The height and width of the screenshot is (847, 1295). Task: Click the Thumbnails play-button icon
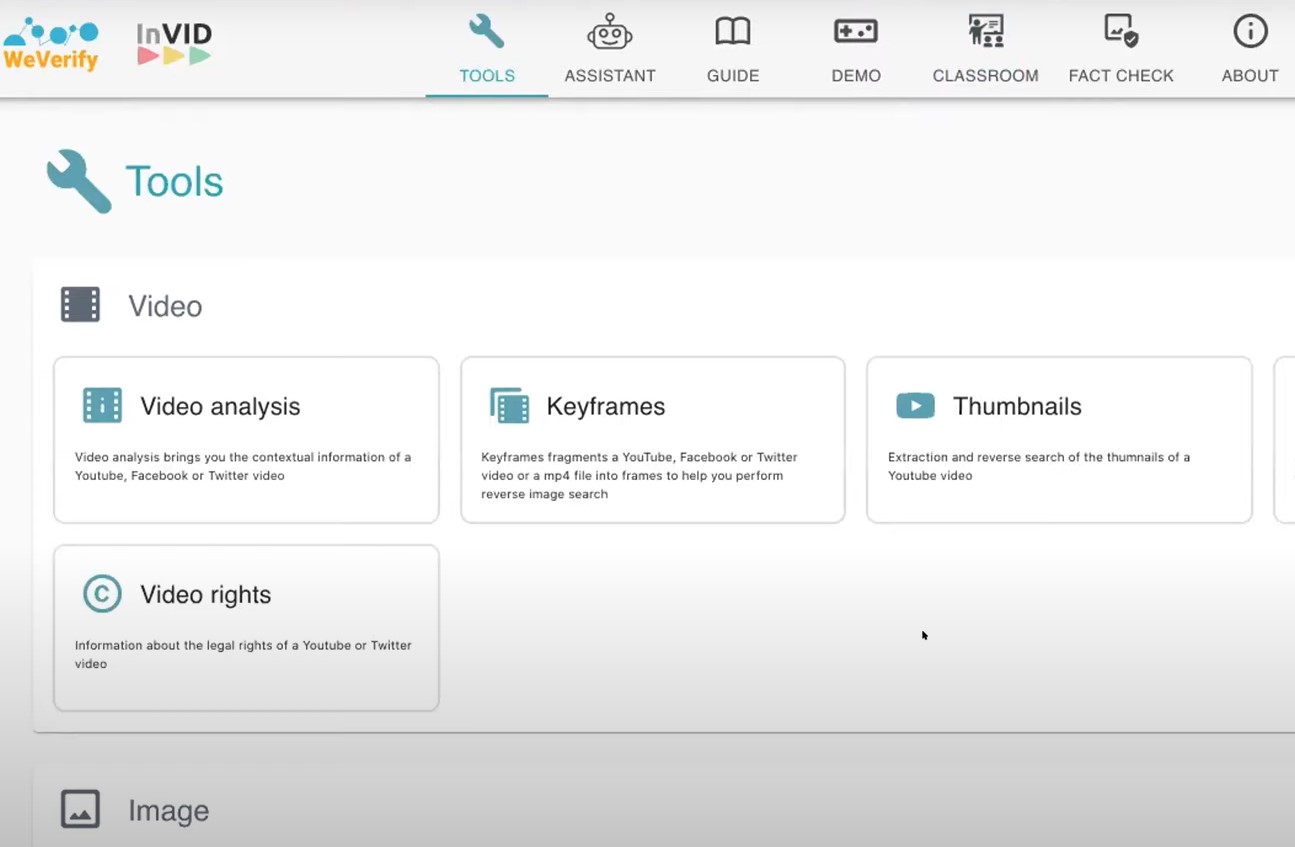(x=915, y=405)
